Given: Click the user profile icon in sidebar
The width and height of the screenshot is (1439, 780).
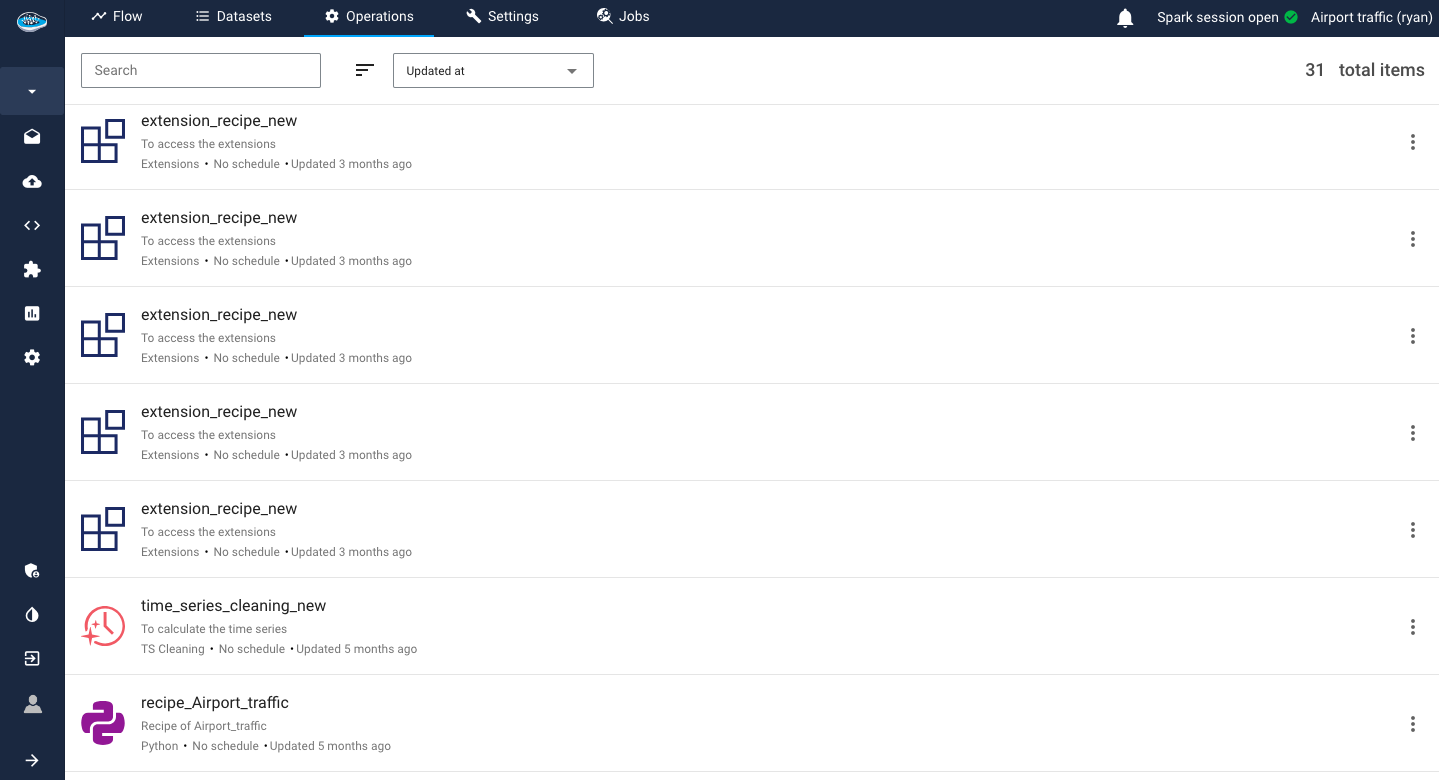Looking at the screenshot, I should [32, 704].
